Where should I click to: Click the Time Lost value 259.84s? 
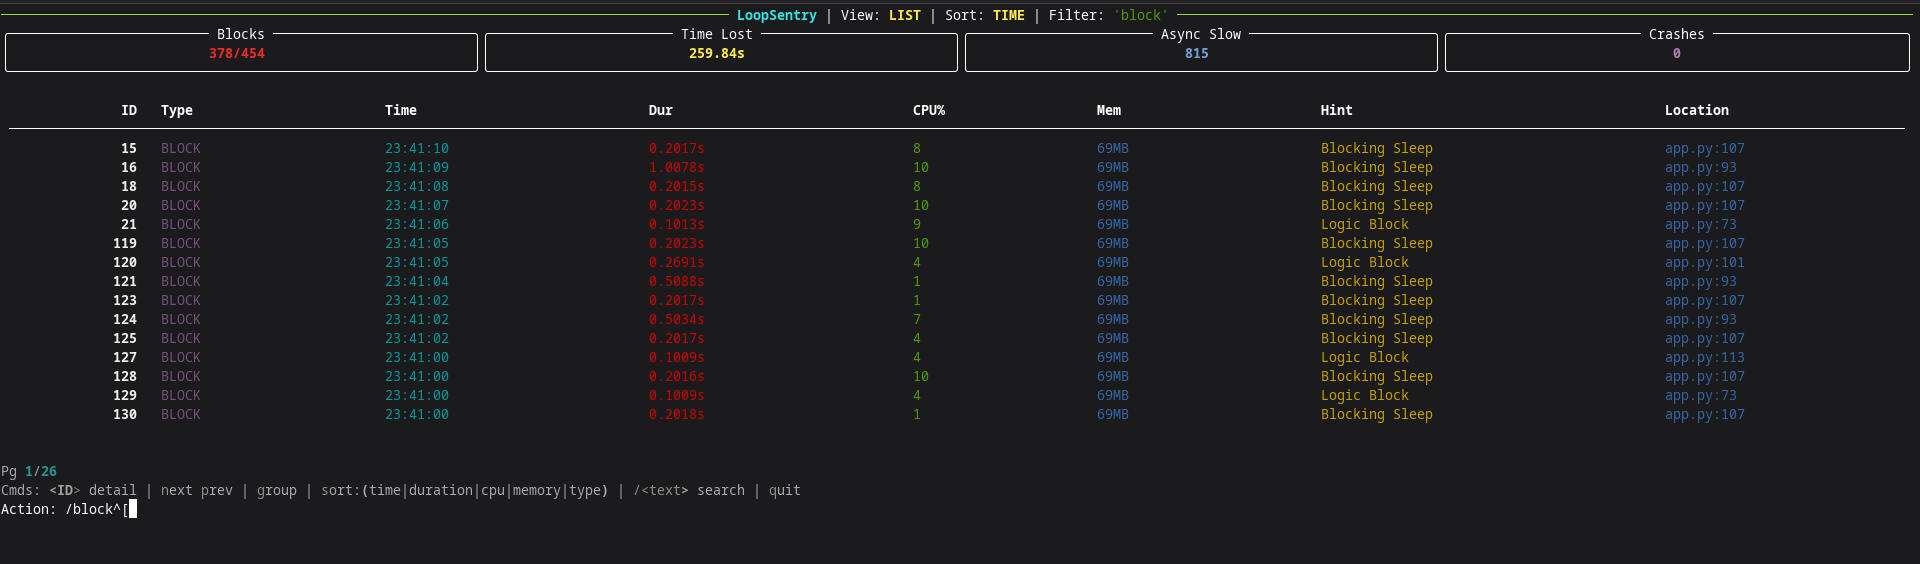[716, 54]
